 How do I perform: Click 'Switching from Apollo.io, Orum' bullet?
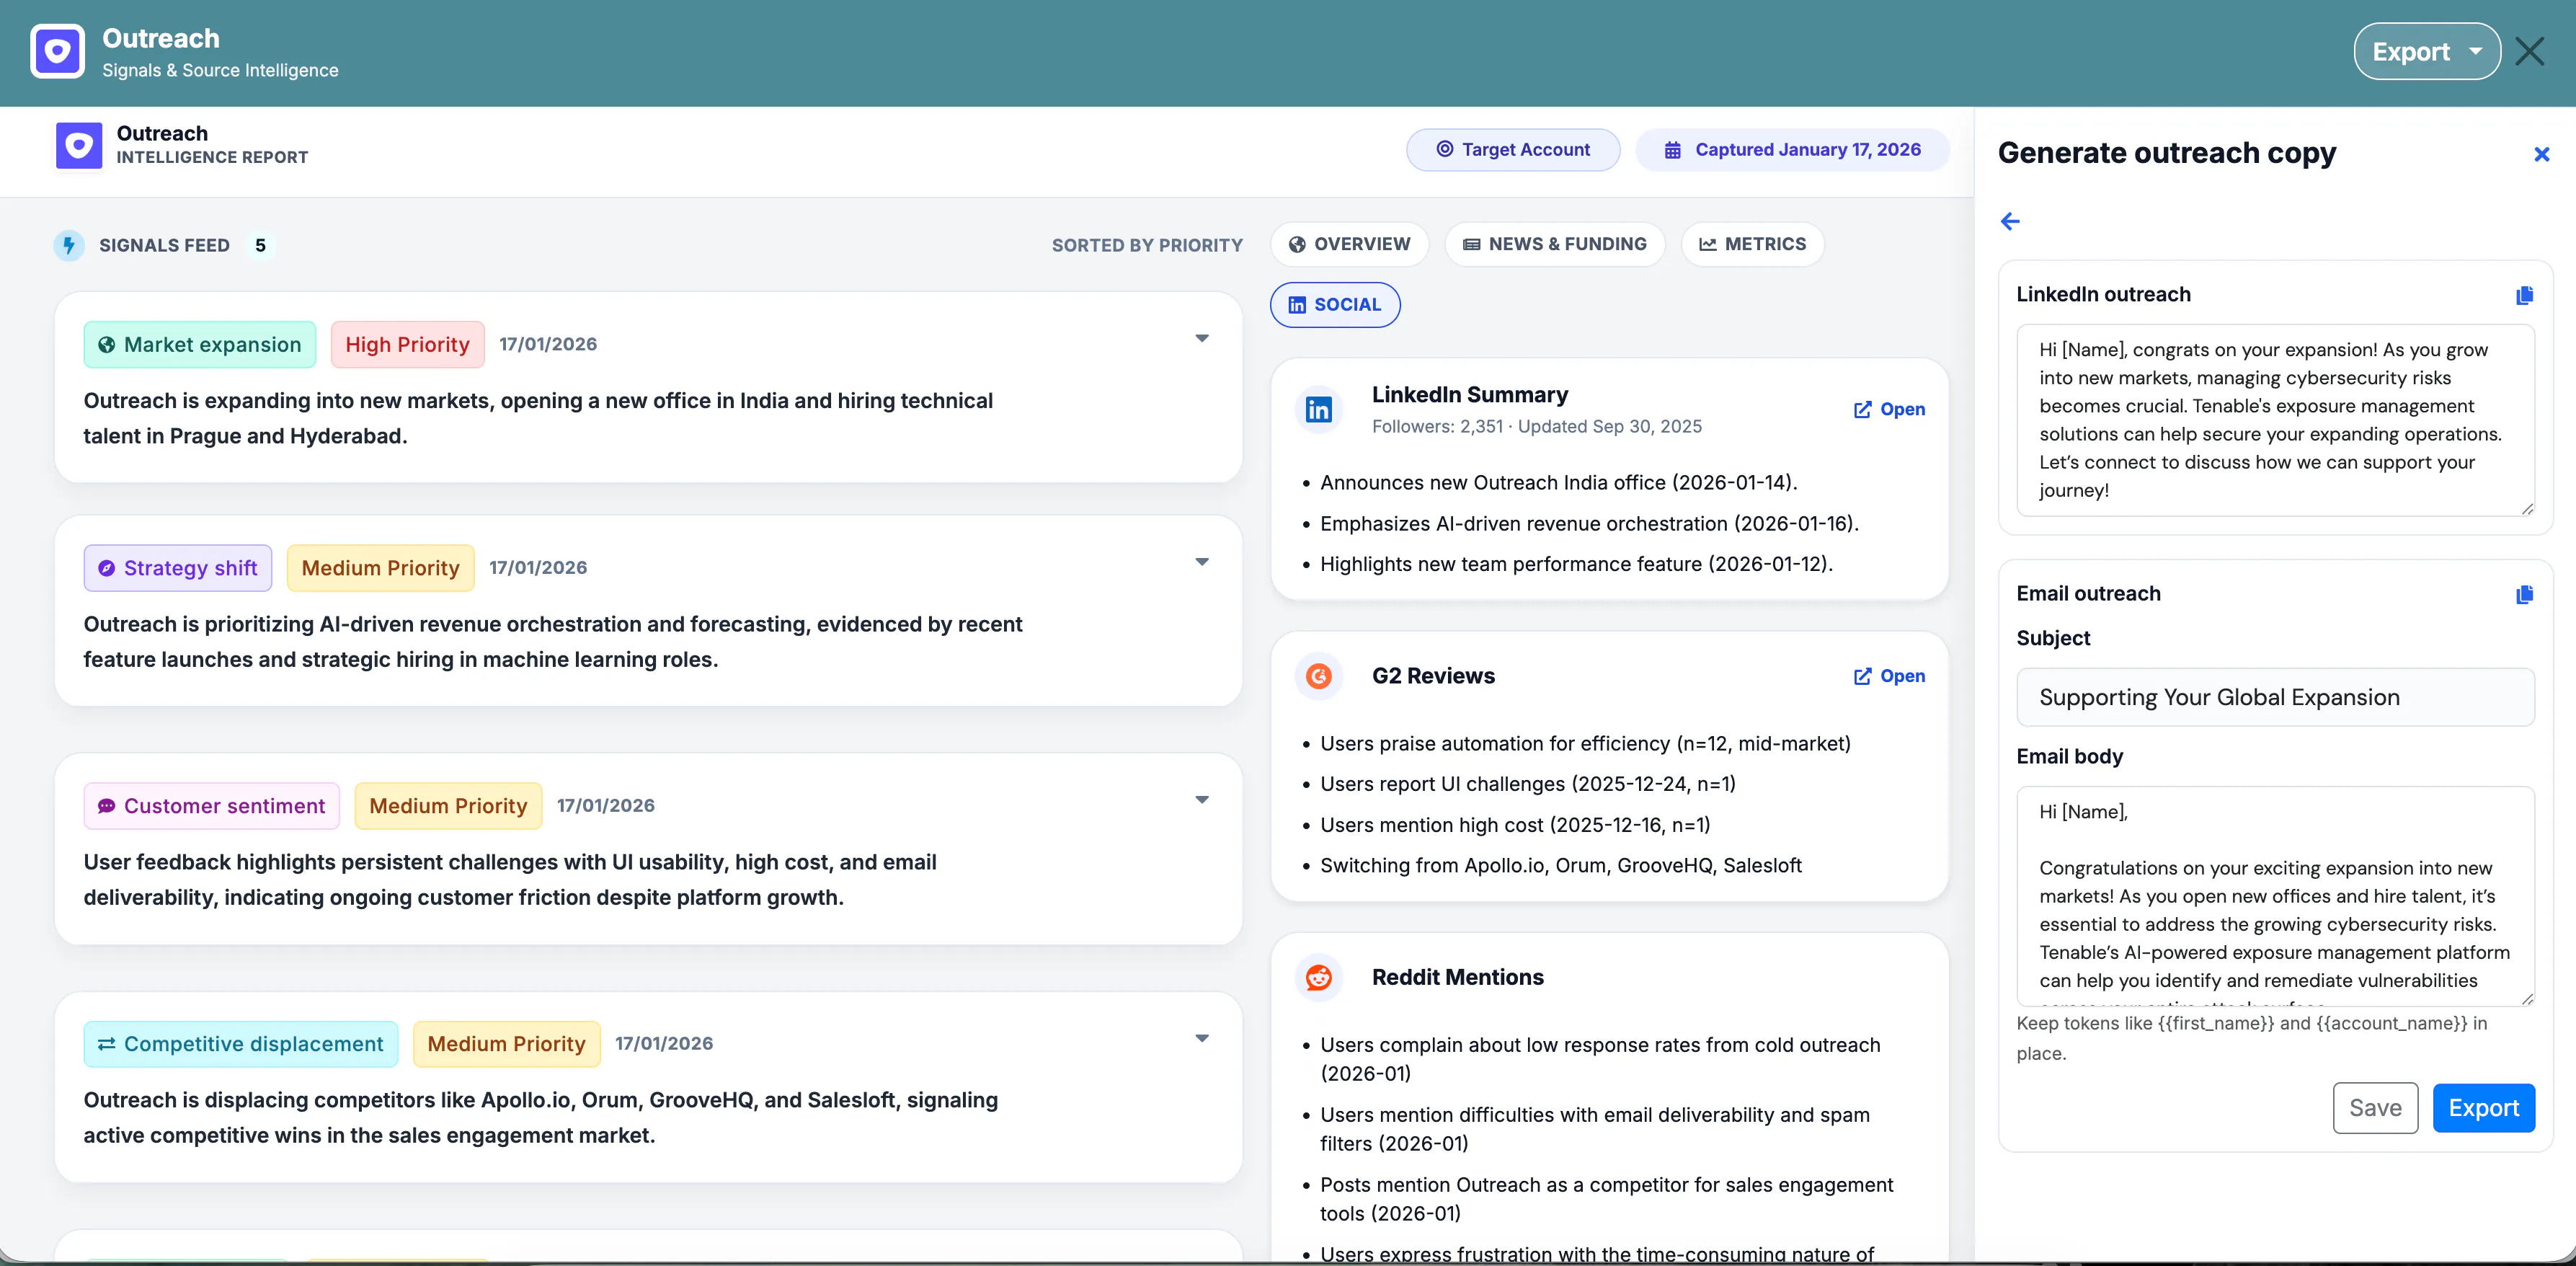(x=1561, y=865)
